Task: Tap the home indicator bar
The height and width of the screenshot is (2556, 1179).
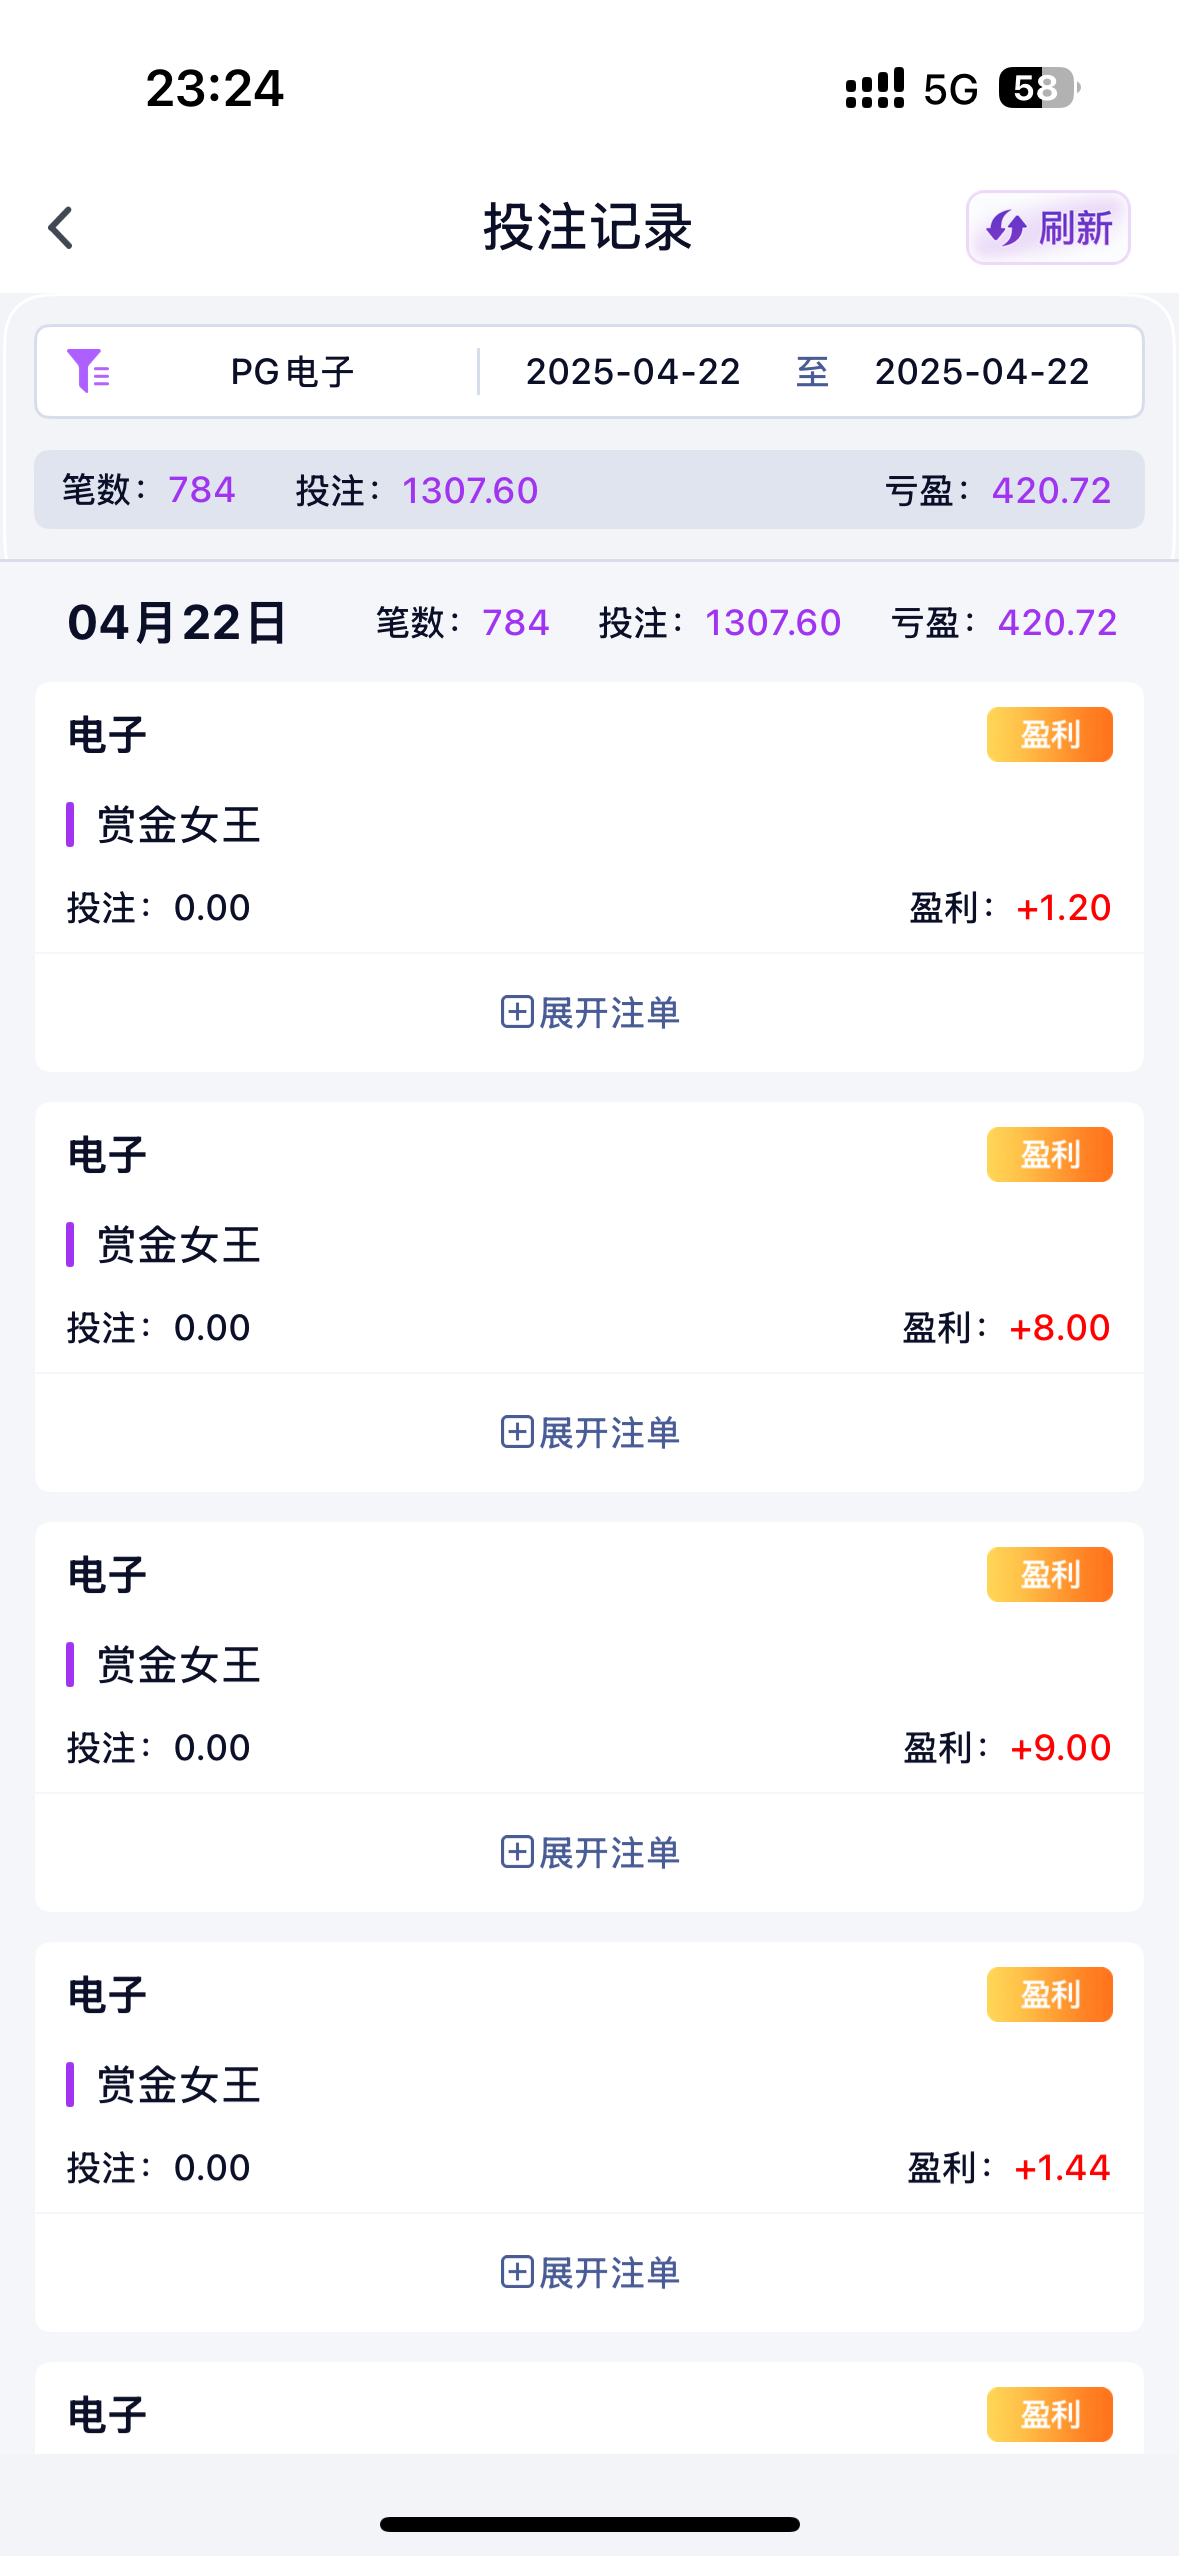Action: [589, 2524]
